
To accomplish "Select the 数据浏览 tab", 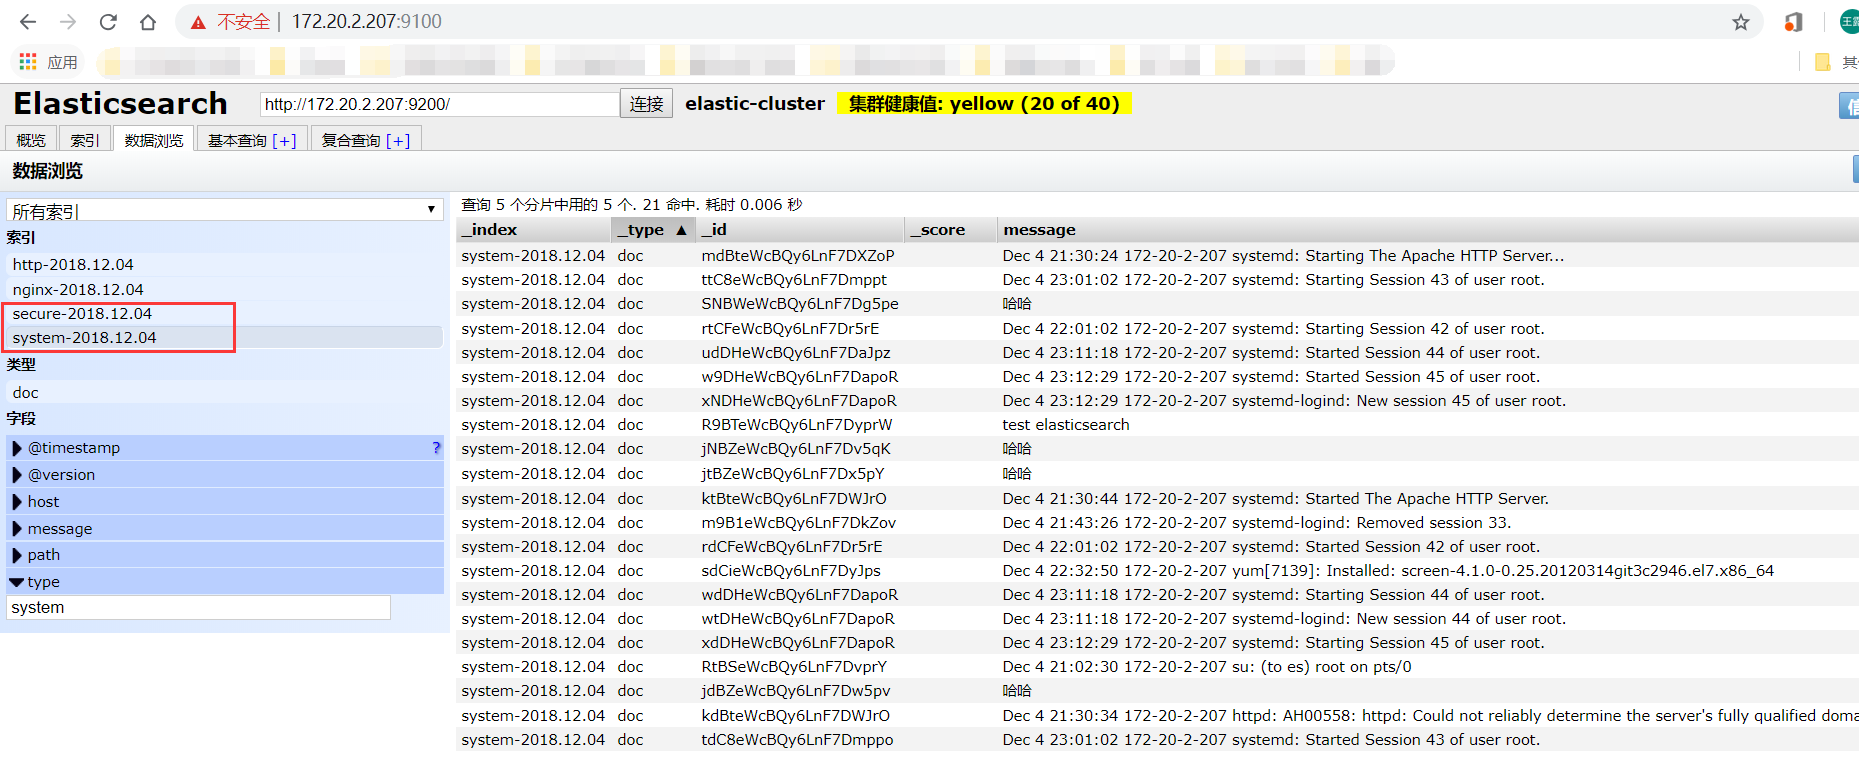I will (154, 140).
